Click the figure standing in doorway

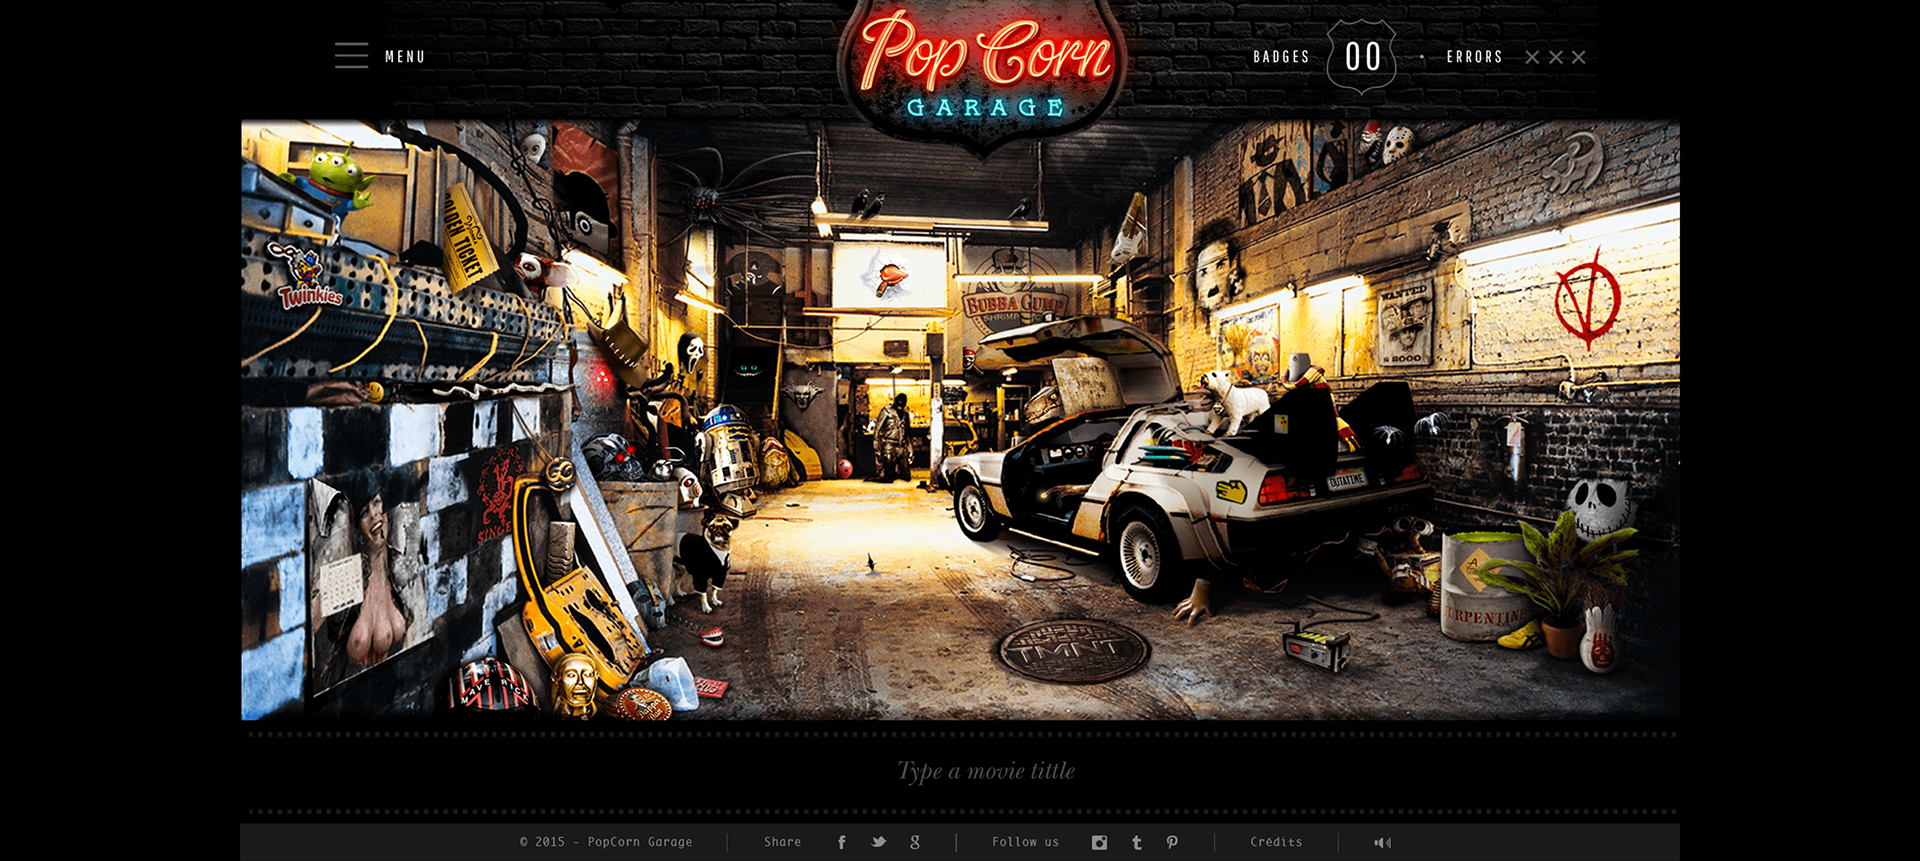pyautogui.click(x=892, y=437)
